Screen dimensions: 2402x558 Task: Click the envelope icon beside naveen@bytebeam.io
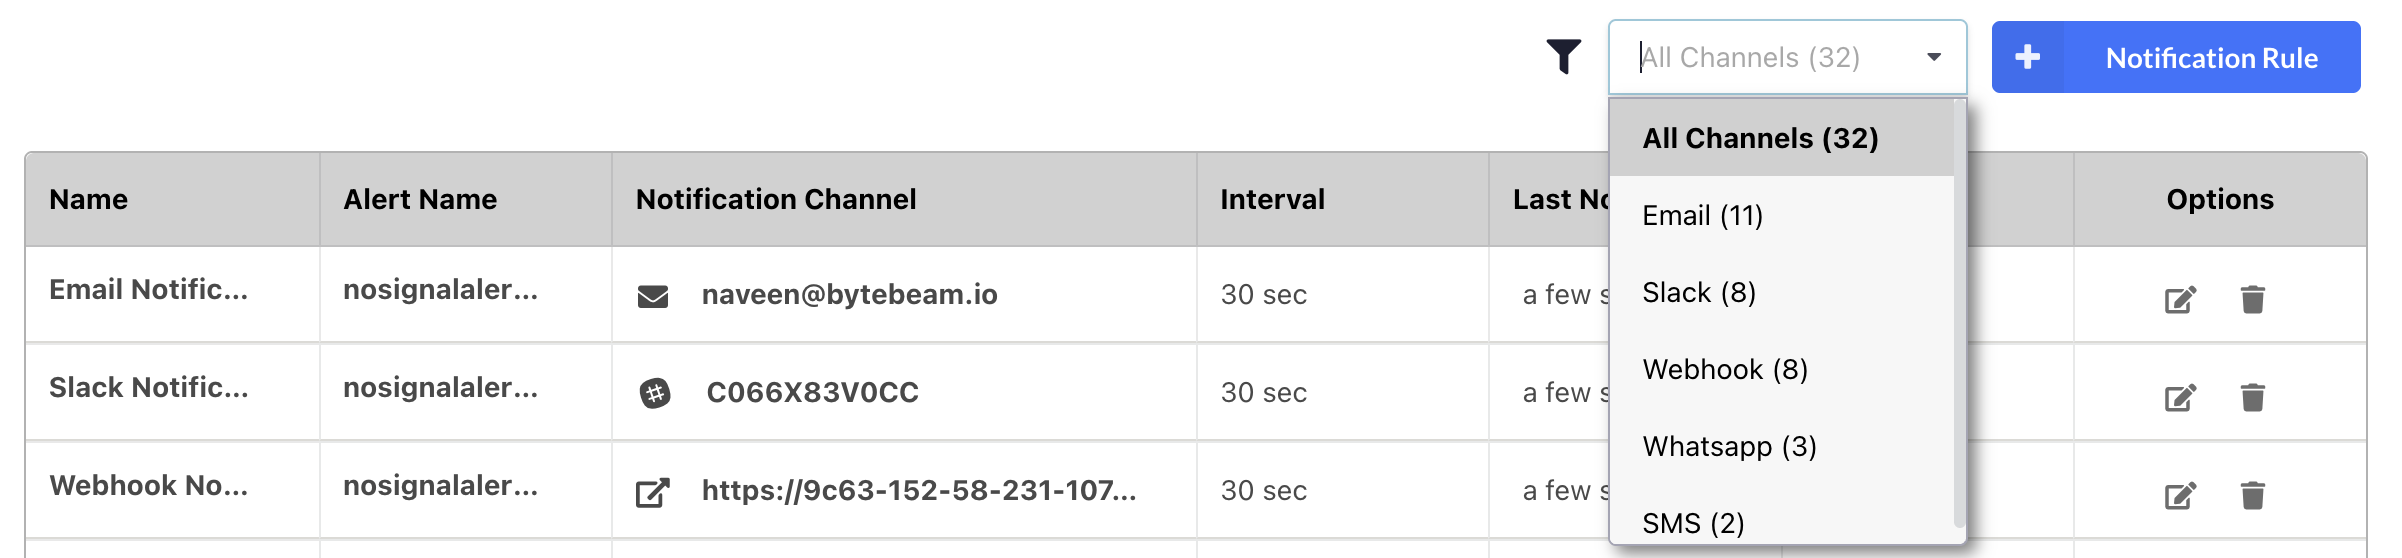tap(653, 296)
